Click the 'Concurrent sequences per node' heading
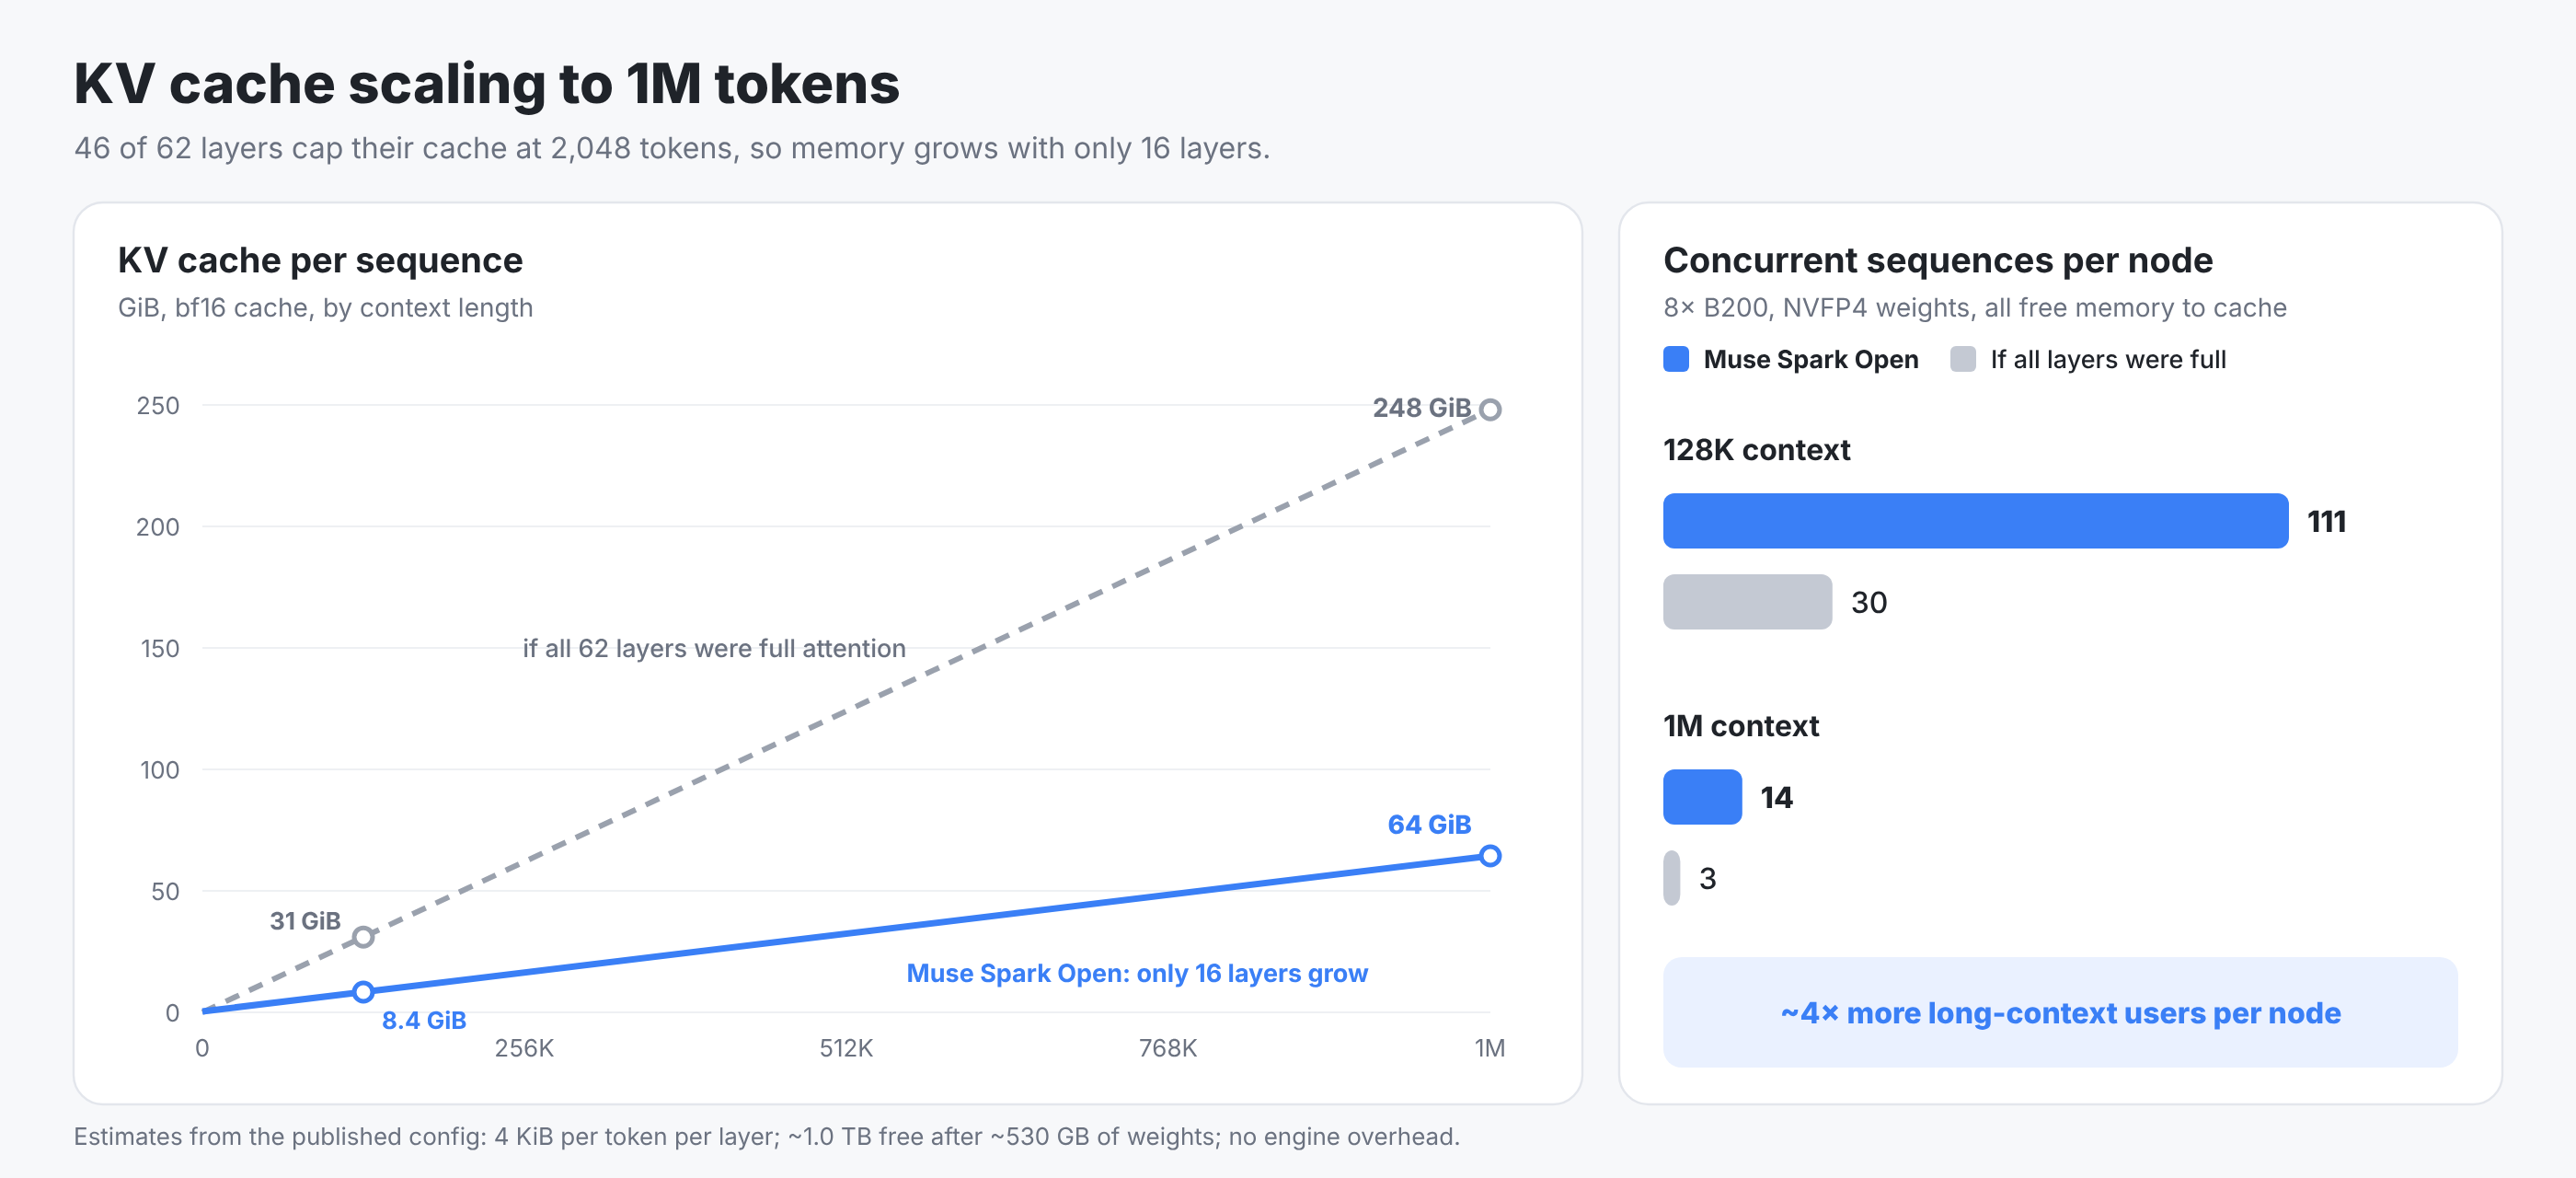The width and height of the screenshot is (2576, 1178). point(1938,260)
